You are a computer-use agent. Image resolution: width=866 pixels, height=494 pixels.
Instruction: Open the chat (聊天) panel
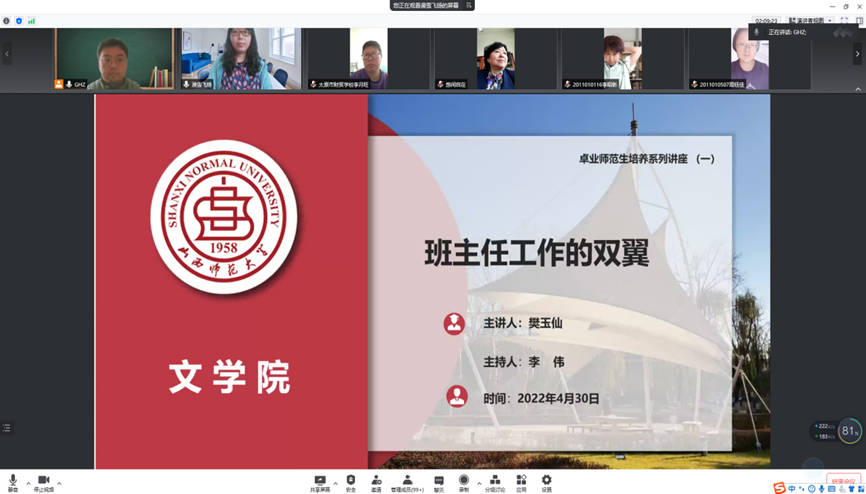439,481
